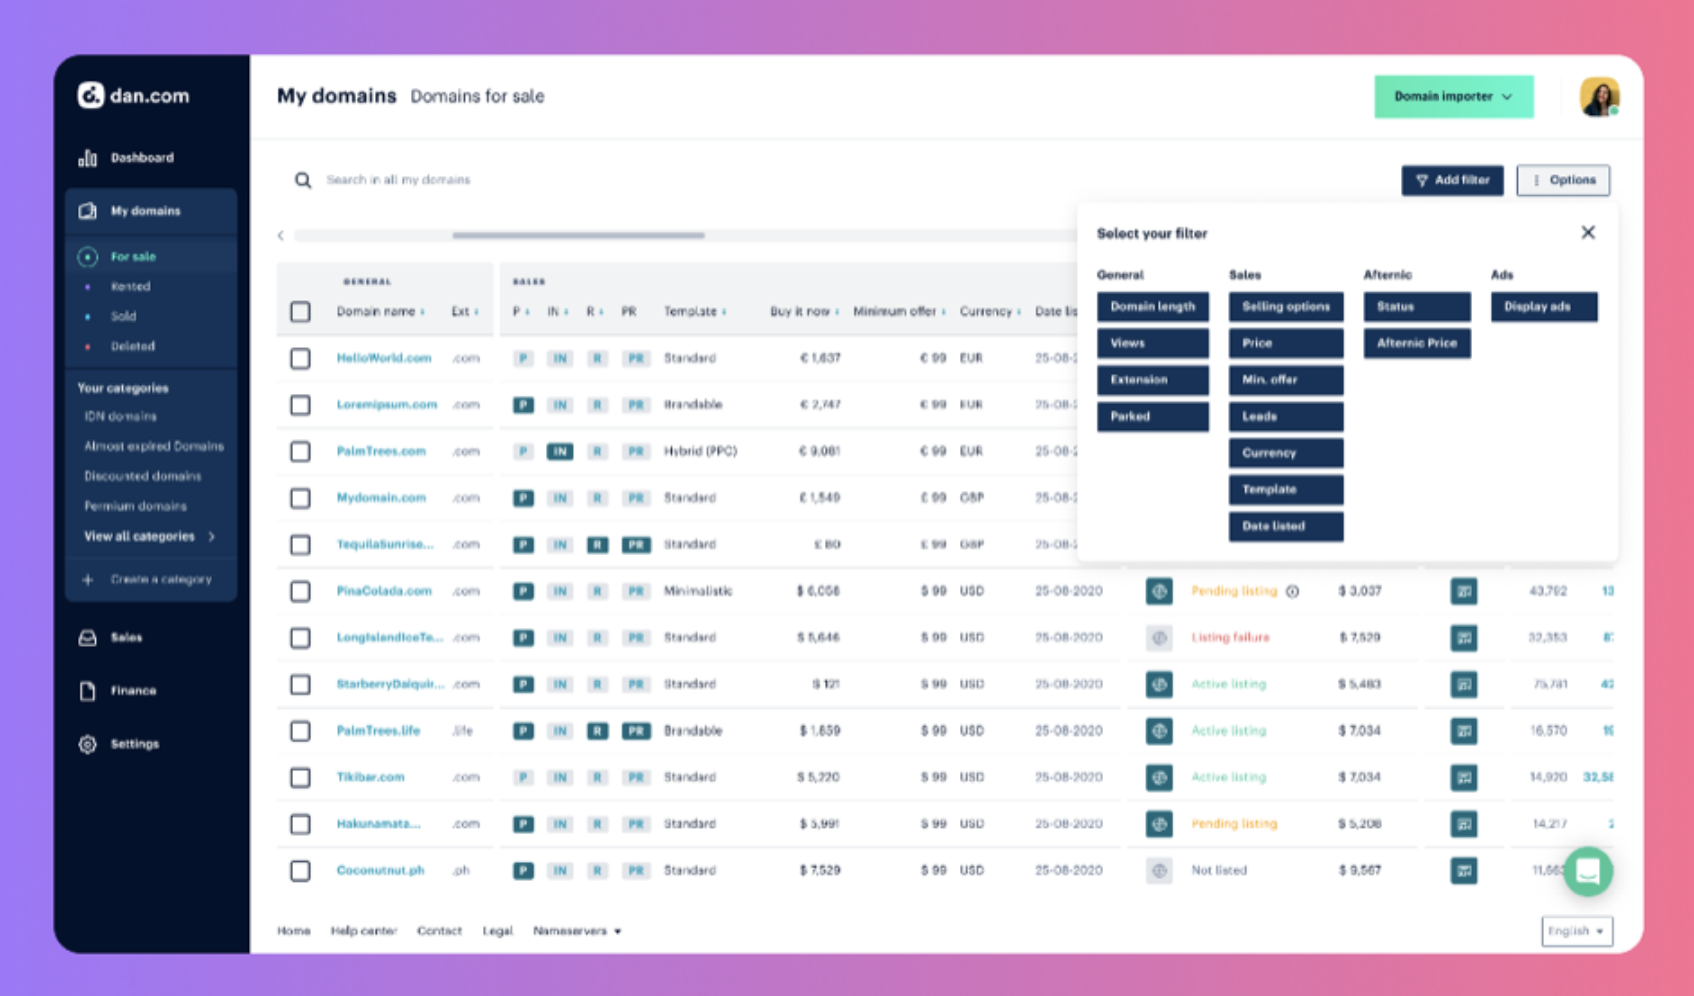Go to Rented domains in sidebar
Viewport: 1694px width, 996px height.
(131, 287)
